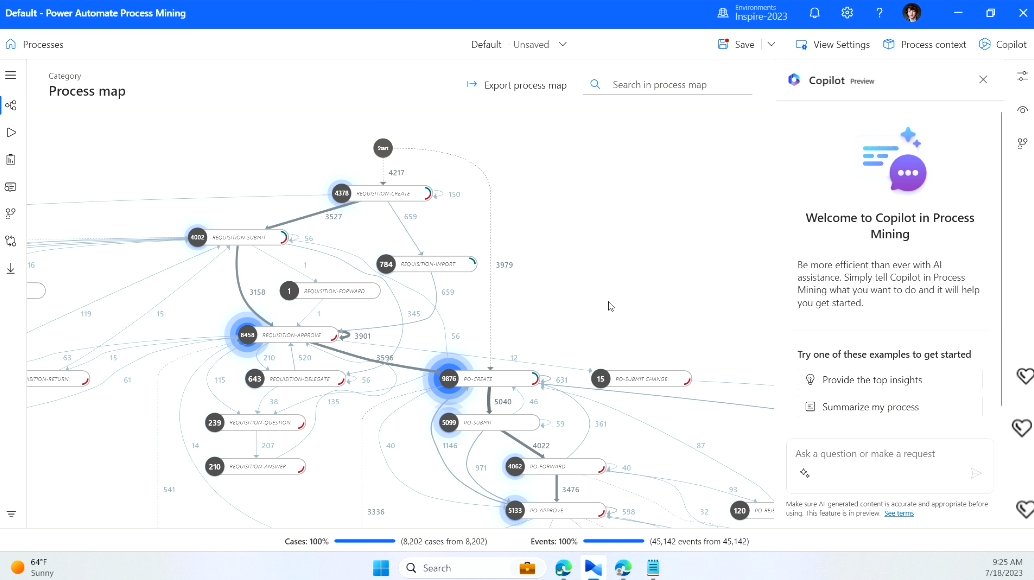Click the edge label 4217
1034x580 pixels.
coord(396,173)
